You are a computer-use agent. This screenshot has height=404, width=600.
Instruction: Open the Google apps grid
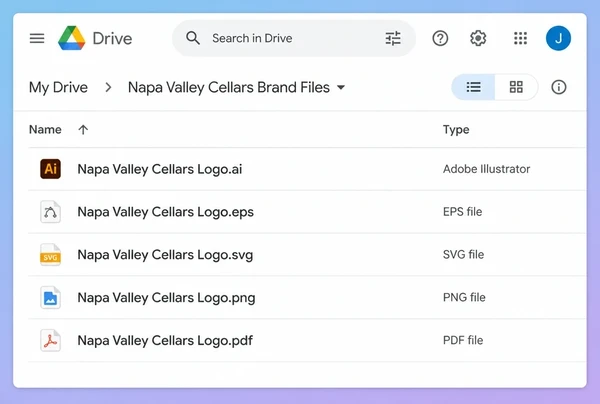click(520, 38)
